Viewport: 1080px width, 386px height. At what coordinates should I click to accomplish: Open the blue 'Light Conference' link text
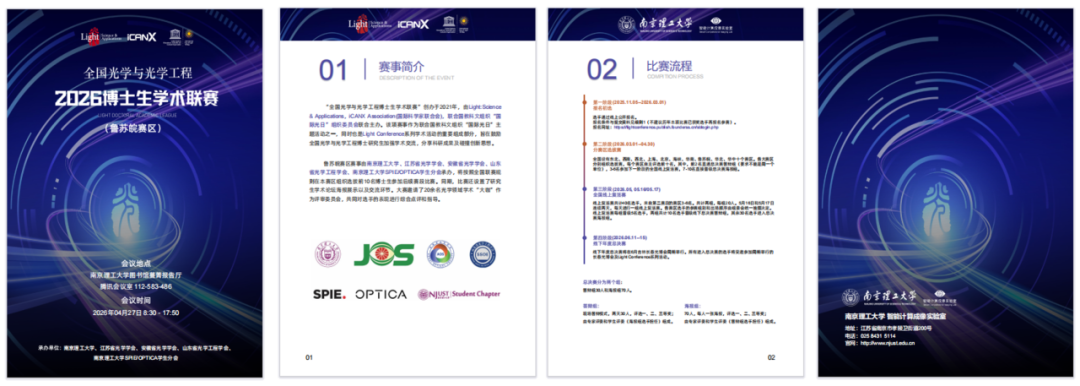point(384,134)
